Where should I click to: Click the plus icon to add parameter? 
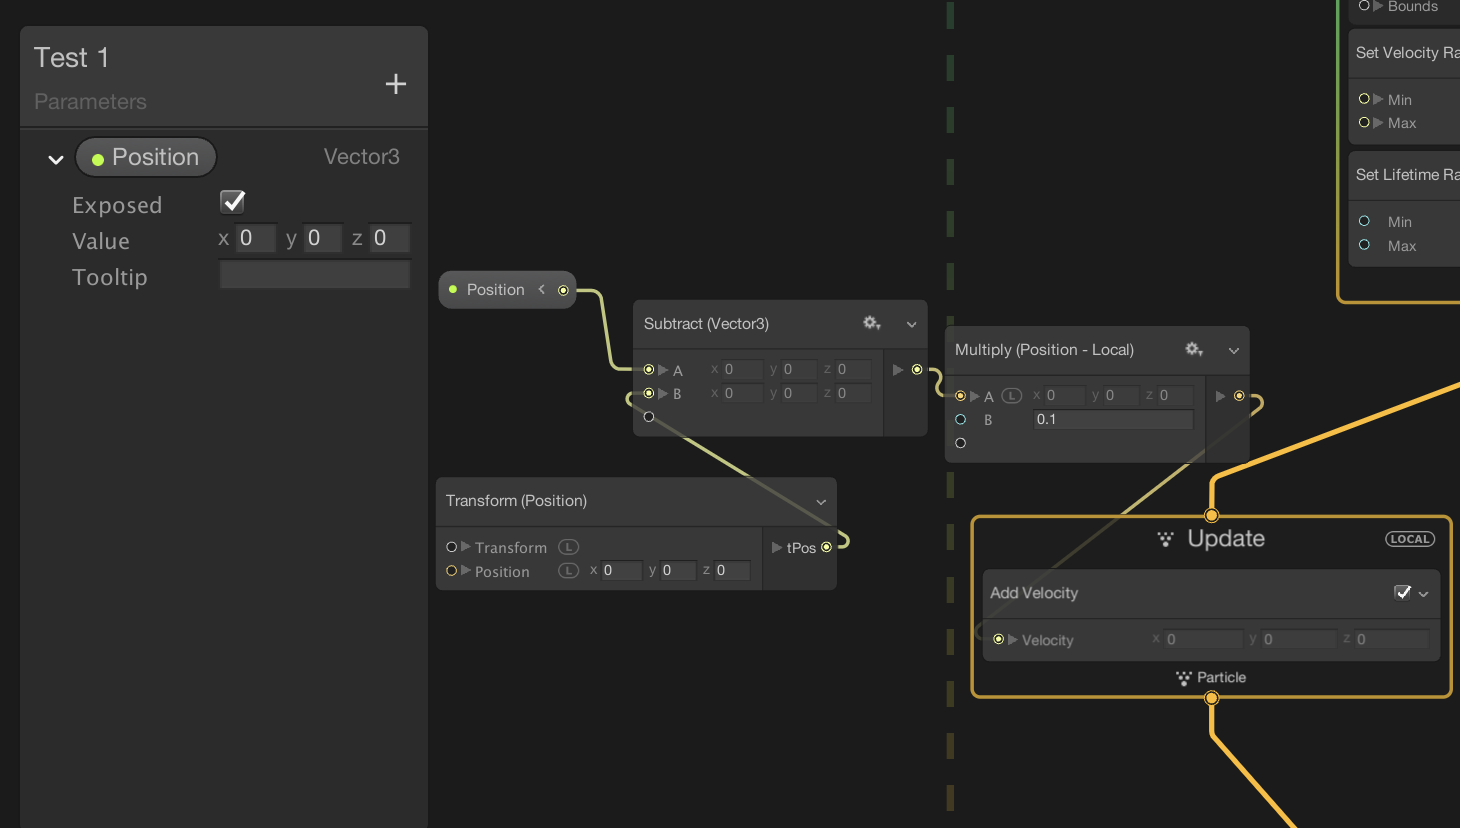click(396, 84)
